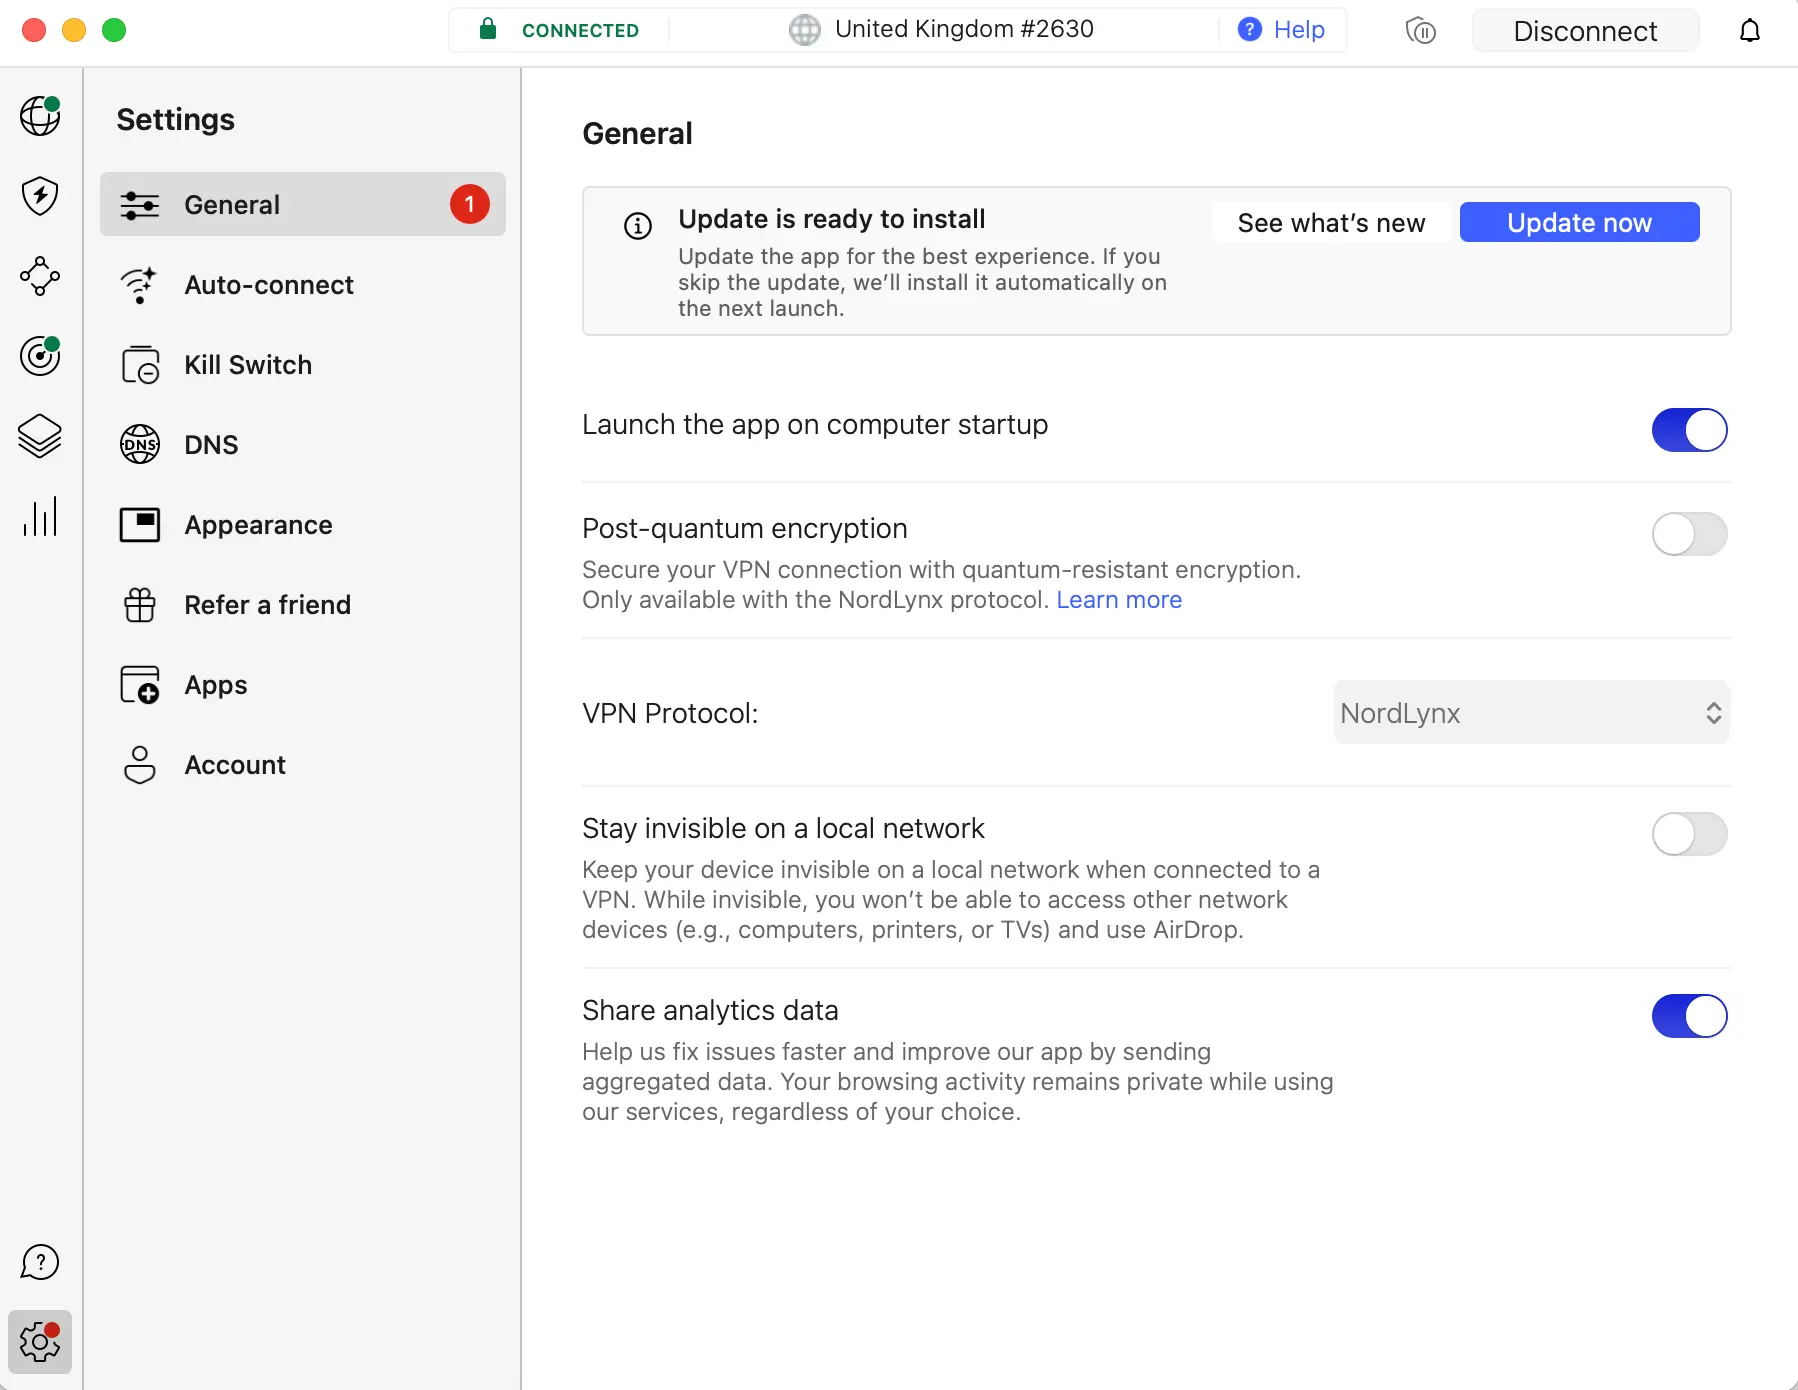This screenshot has width=1798, height=1390.
Task: Click the Appearance window icon
Action: coord(140,525)
